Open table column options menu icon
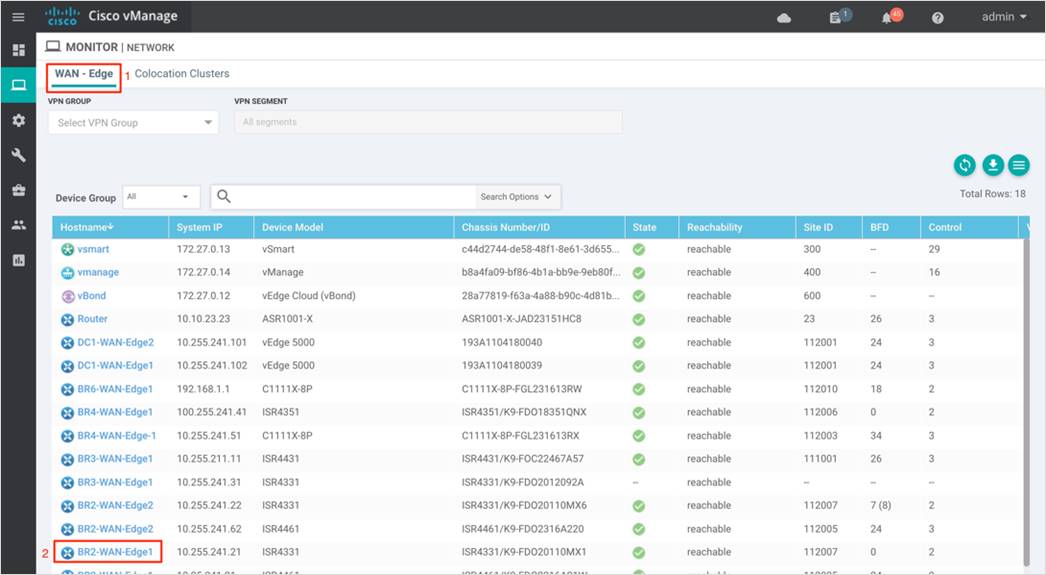 coord(1019,165)
